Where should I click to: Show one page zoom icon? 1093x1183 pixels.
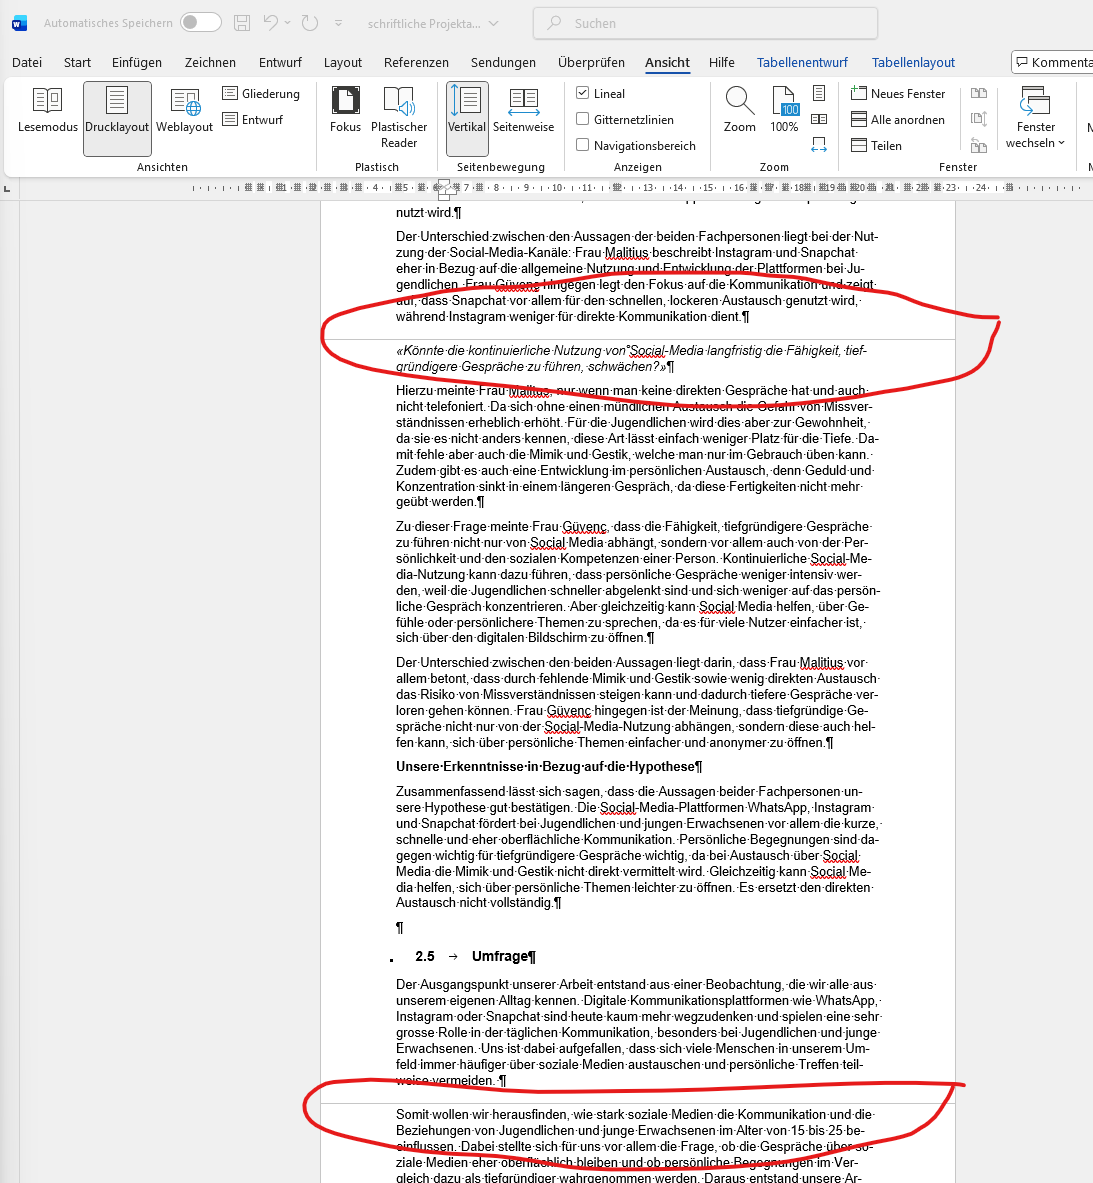click(x=819, y=94)
